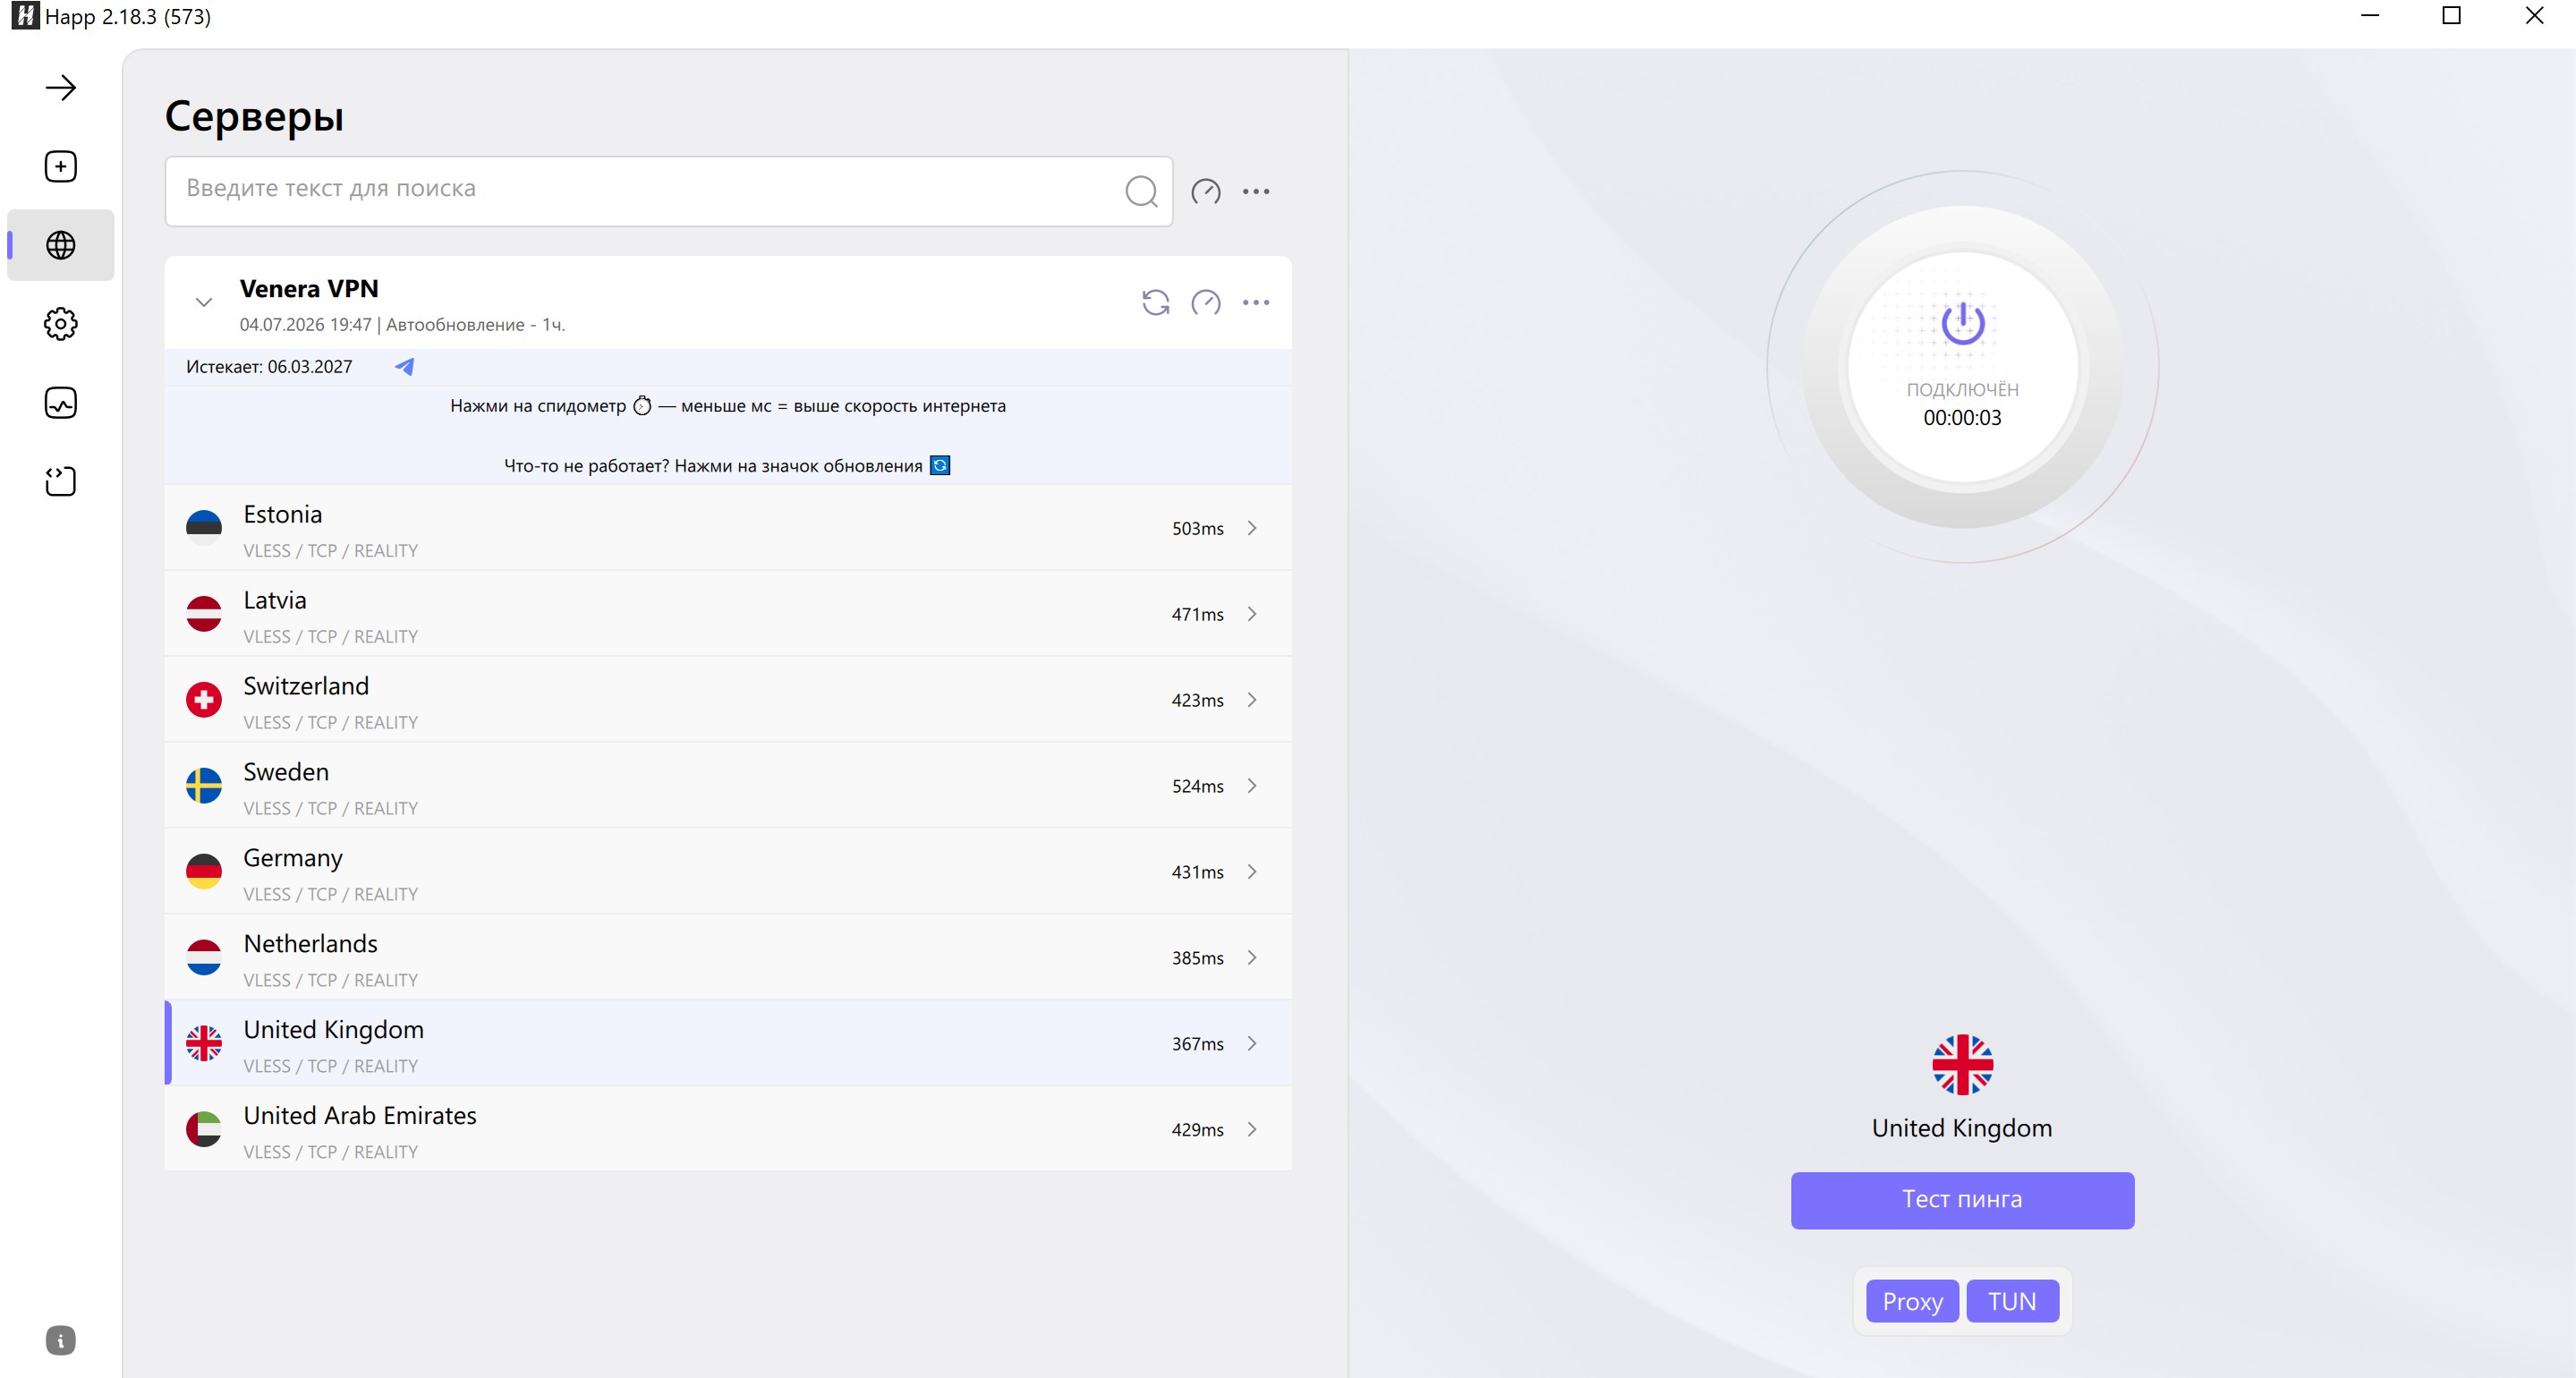This screenshot has width=2576, height=1378.
Task: Open the Venera VPN three-dots menu
Action: [1256, 302]
